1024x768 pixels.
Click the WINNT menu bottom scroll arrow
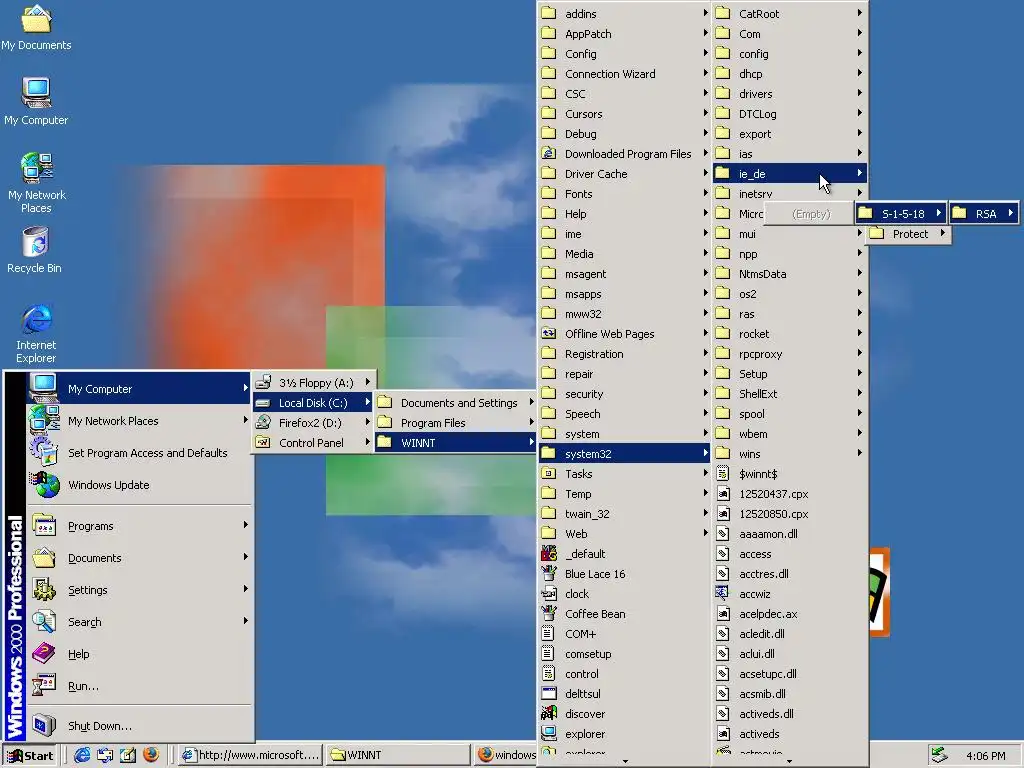624,761
